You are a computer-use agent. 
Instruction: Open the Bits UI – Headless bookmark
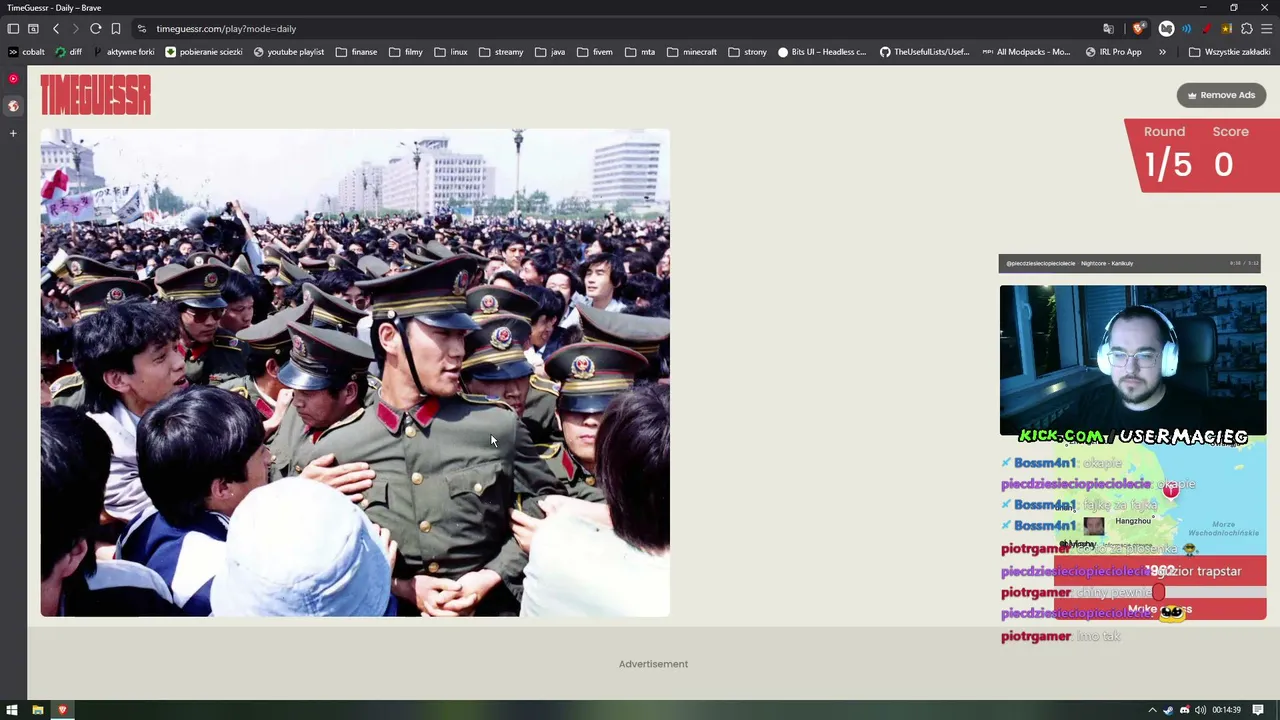click(x=823, y=52)
